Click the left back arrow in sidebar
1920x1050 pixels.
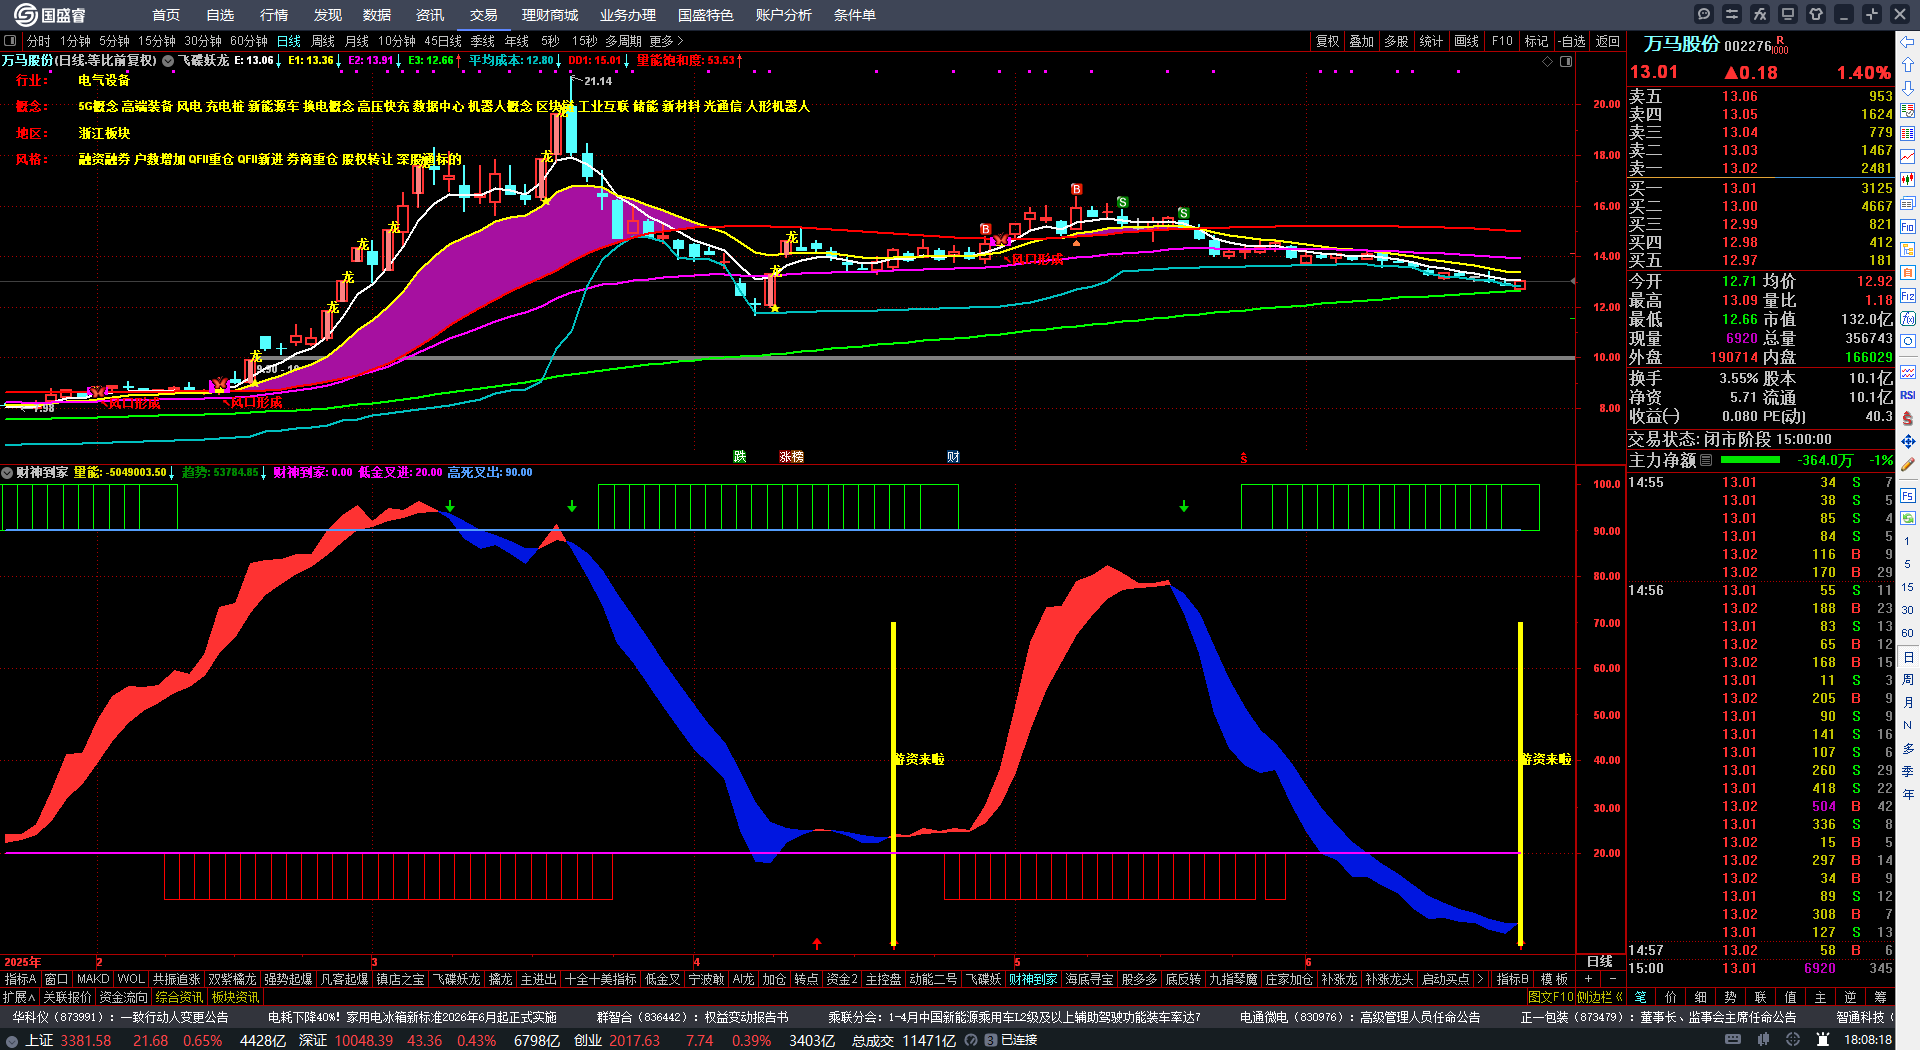pyautogui.click(x=1908, y=41)
